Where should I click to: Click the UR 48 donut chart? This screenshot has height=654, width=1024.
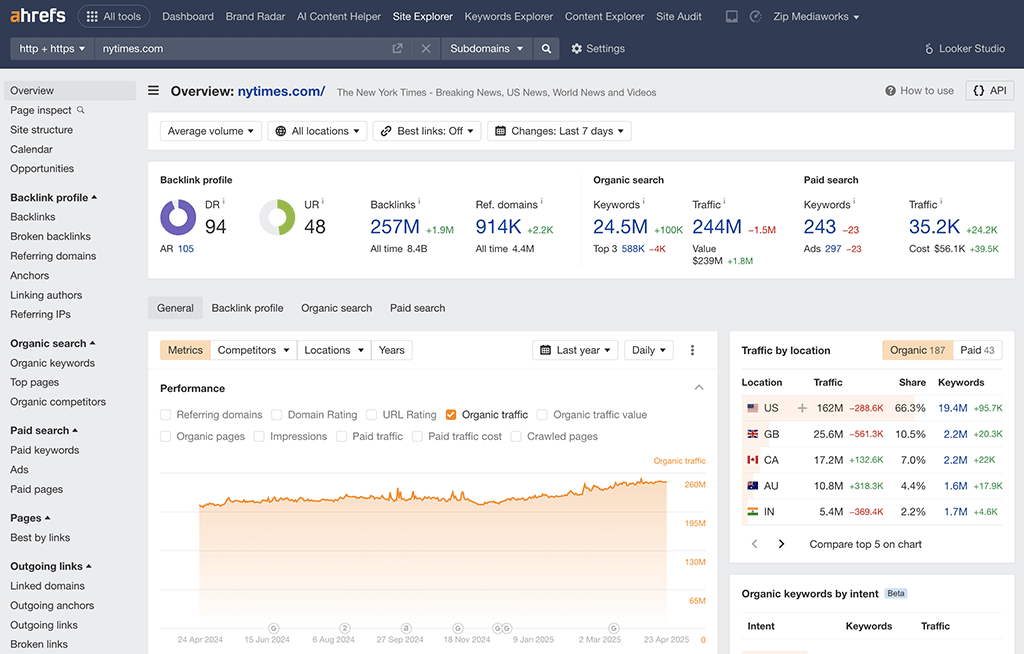click(x=278, y=217)
